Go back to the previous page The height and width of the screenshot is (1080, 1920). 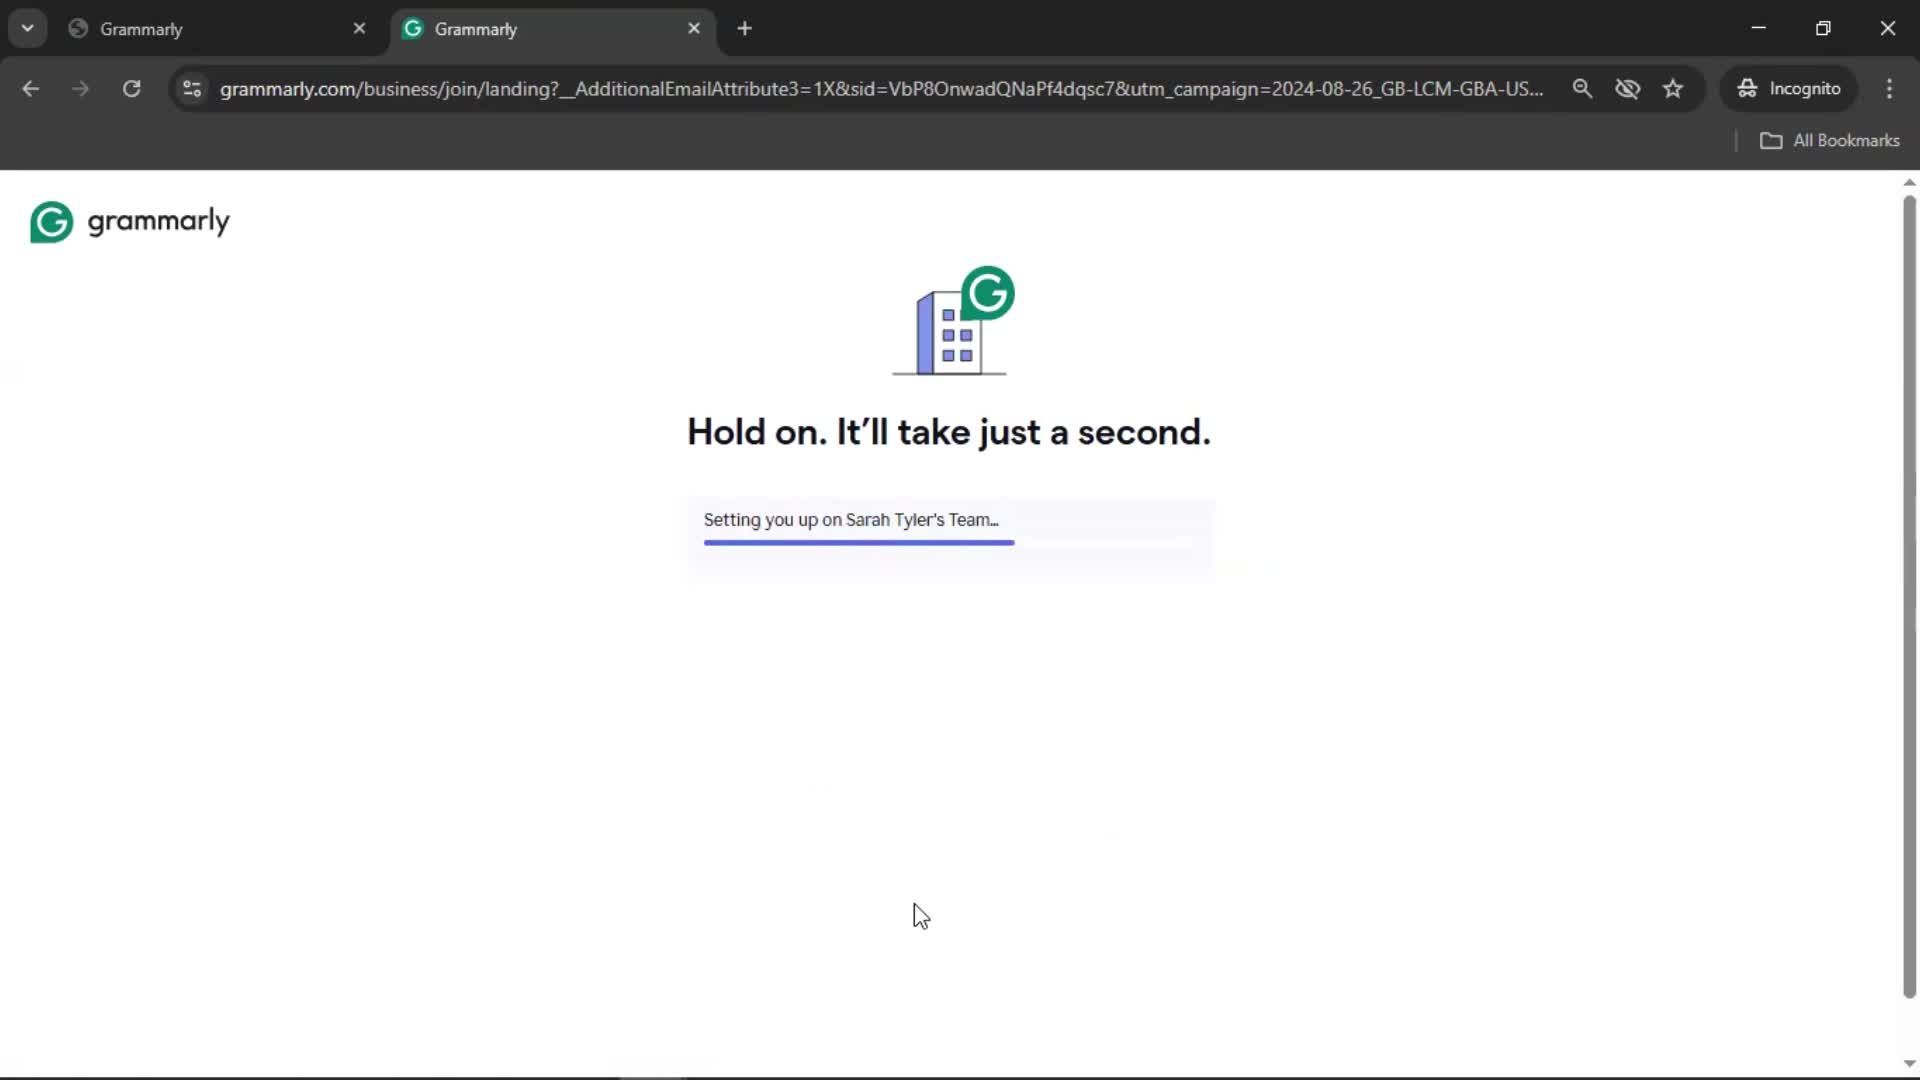(x=31, y=89)
